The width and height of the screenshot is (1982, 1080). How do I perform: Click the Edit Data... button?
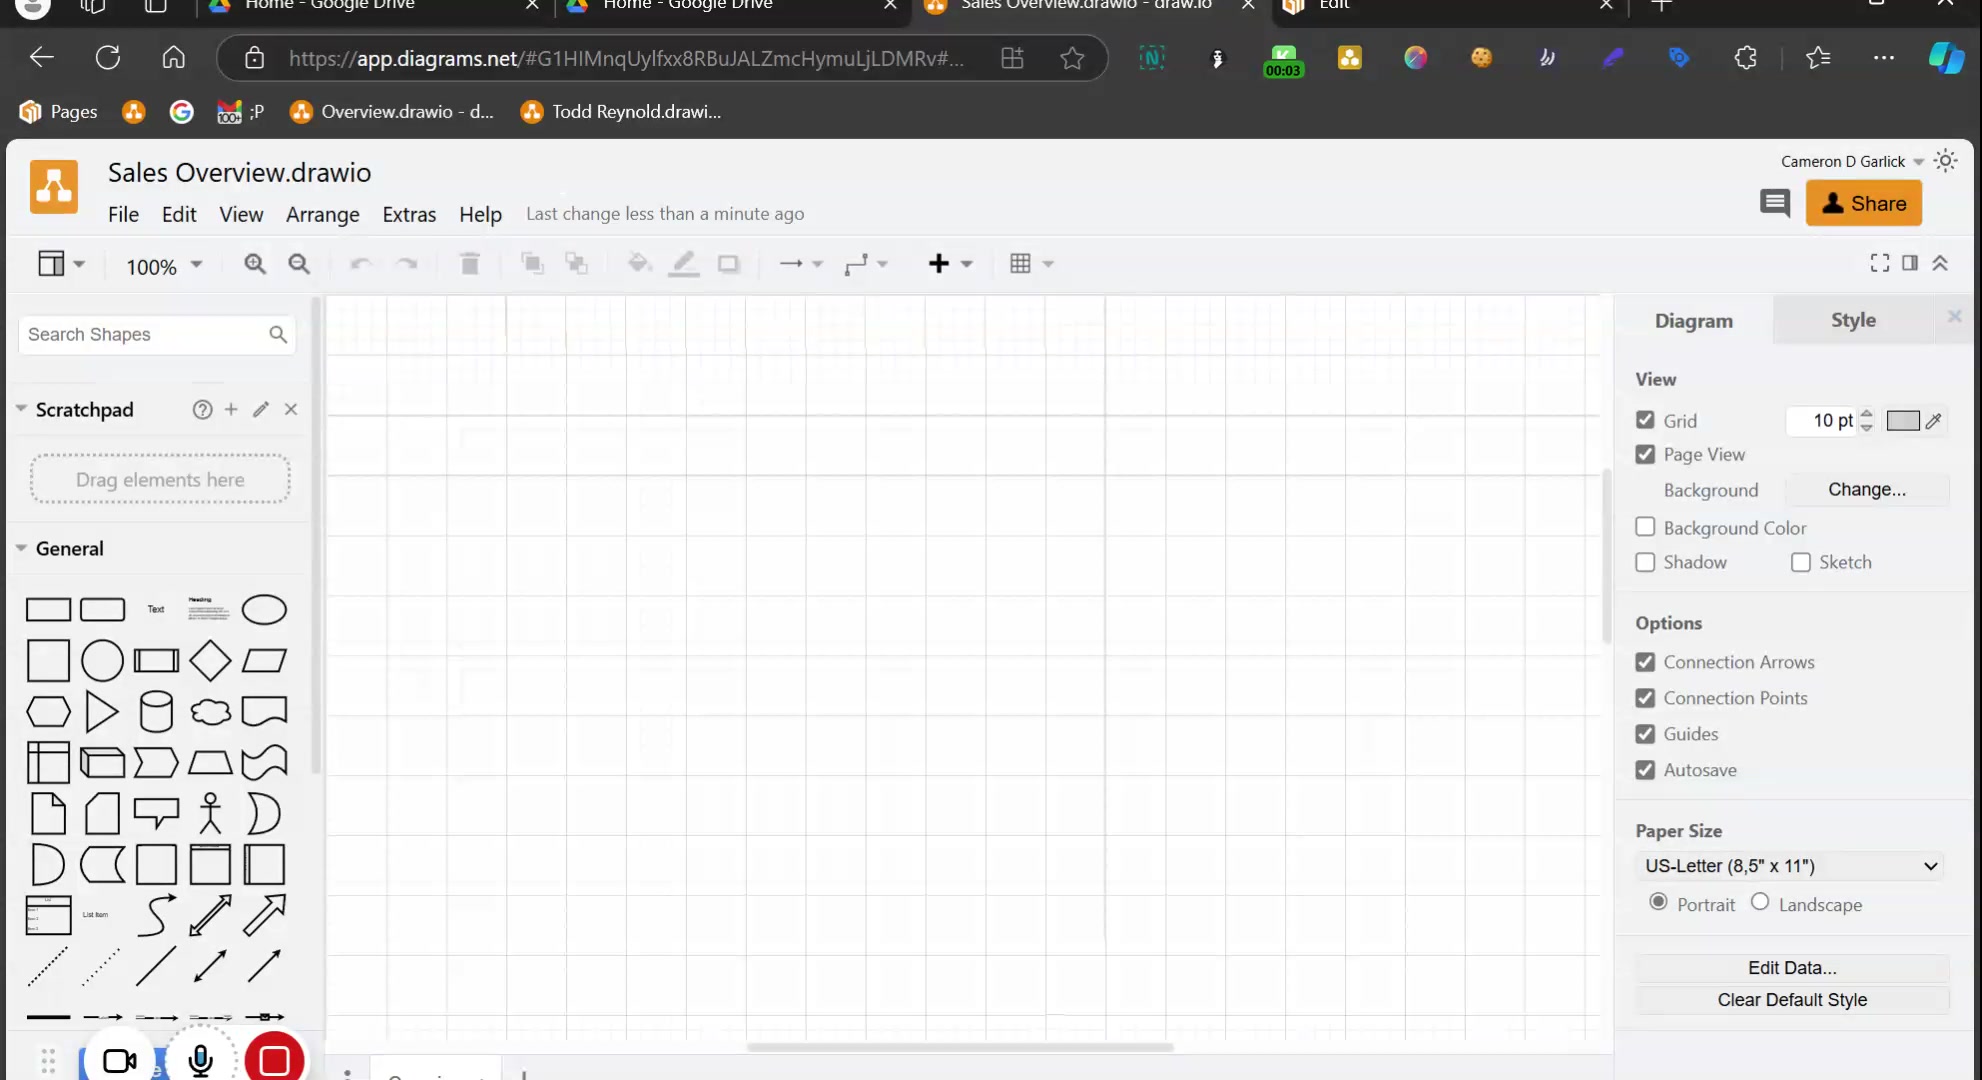[1792, 968]
